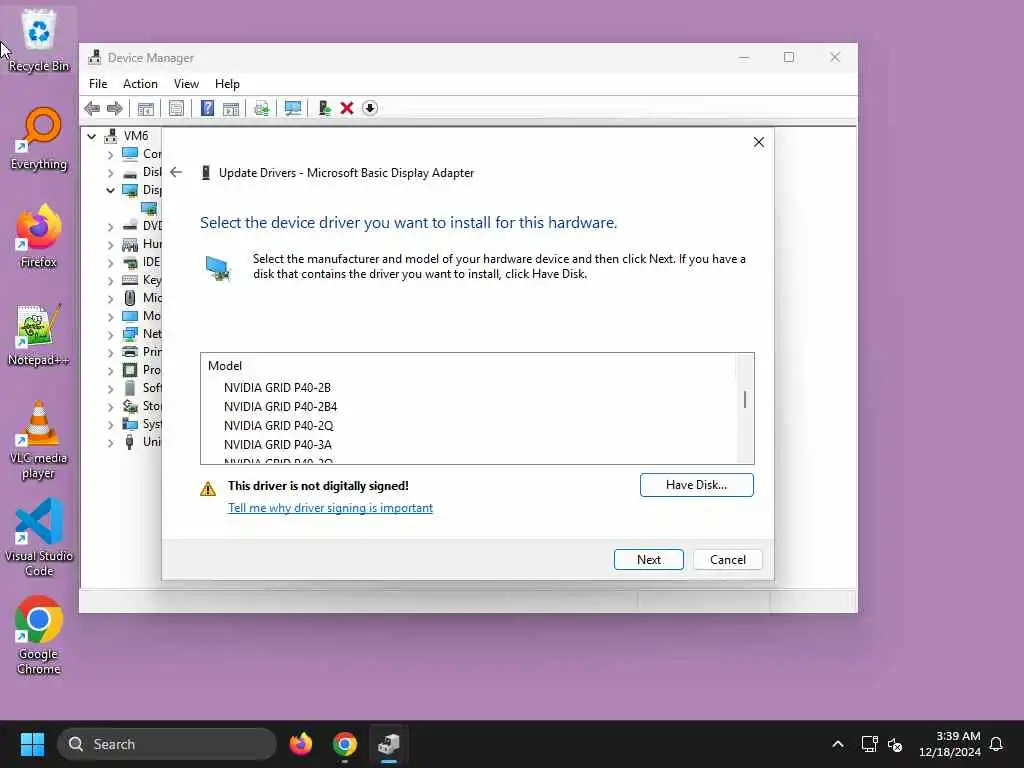
Task: Click the Firefox icon in the taskbar
Action: tap(300, 744)
